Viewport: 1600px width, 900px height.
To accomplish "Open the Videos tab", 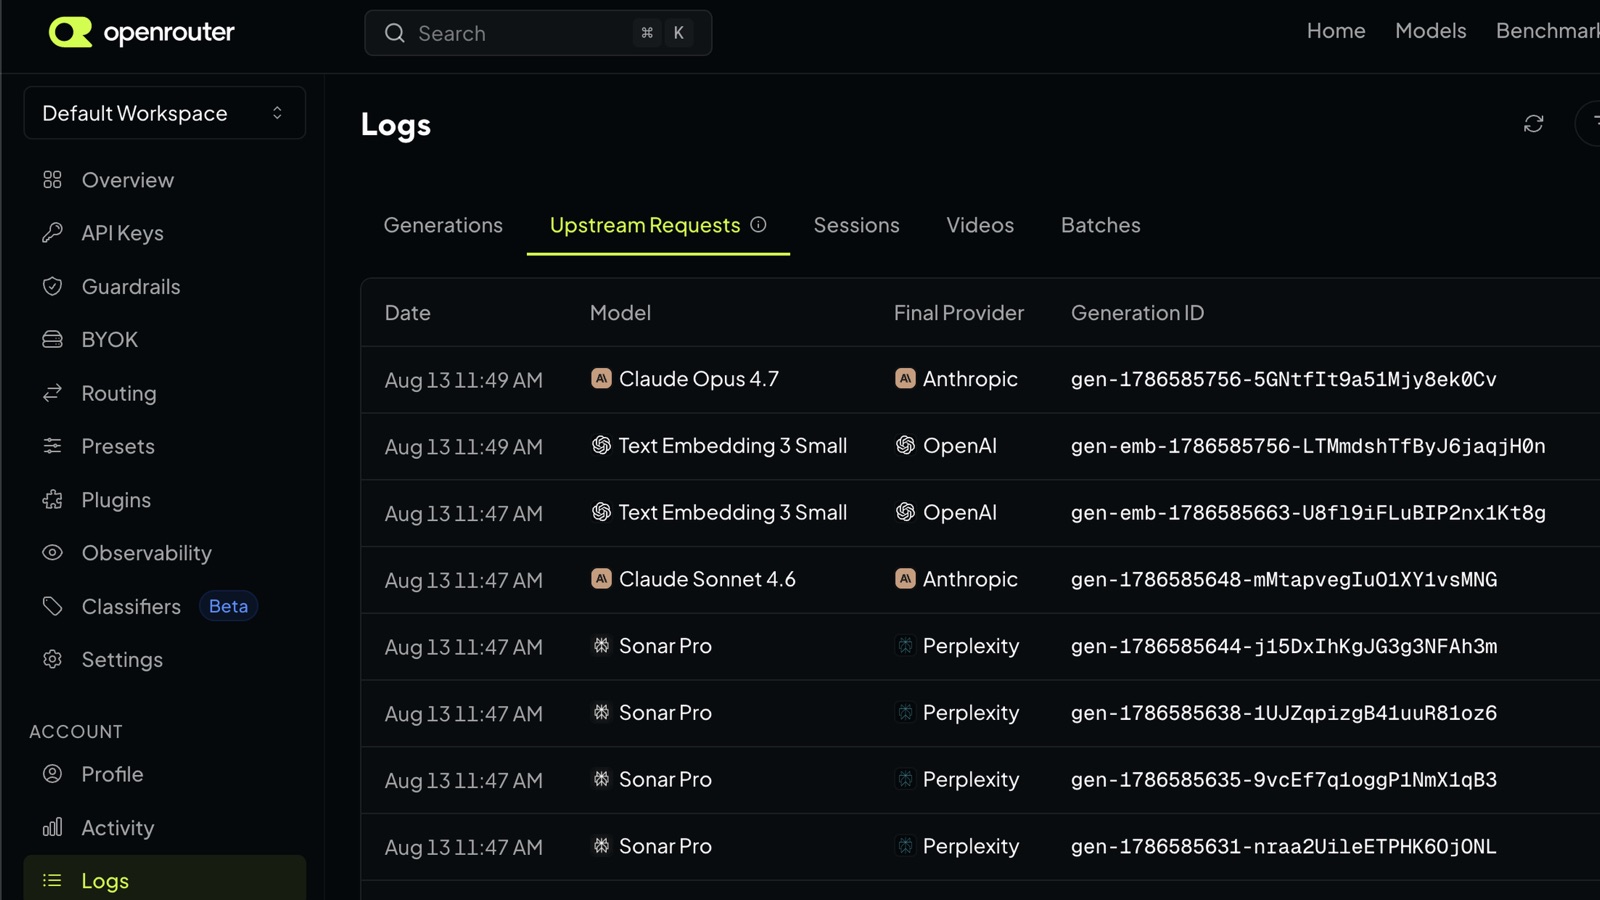I will pos(980,225).
